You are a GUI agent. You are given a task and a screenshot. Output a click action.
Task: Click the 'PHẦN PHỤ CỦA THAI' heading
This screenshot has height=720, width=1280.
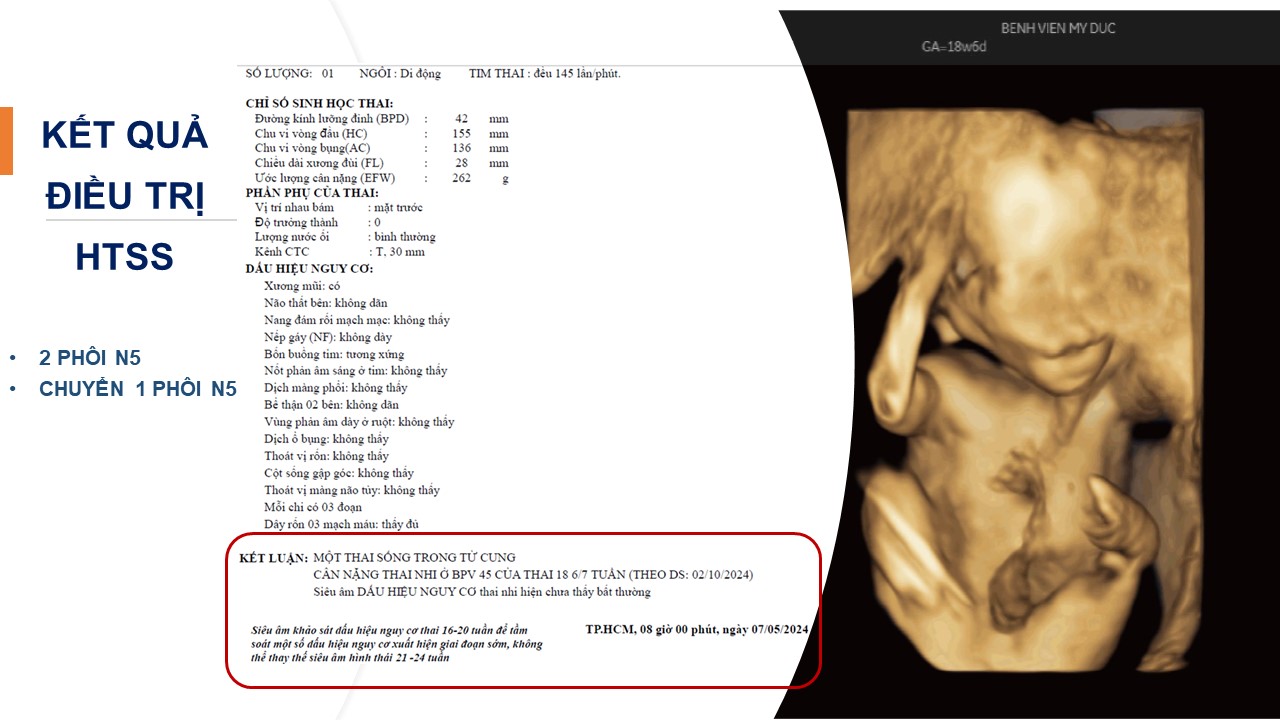[312, 192]
